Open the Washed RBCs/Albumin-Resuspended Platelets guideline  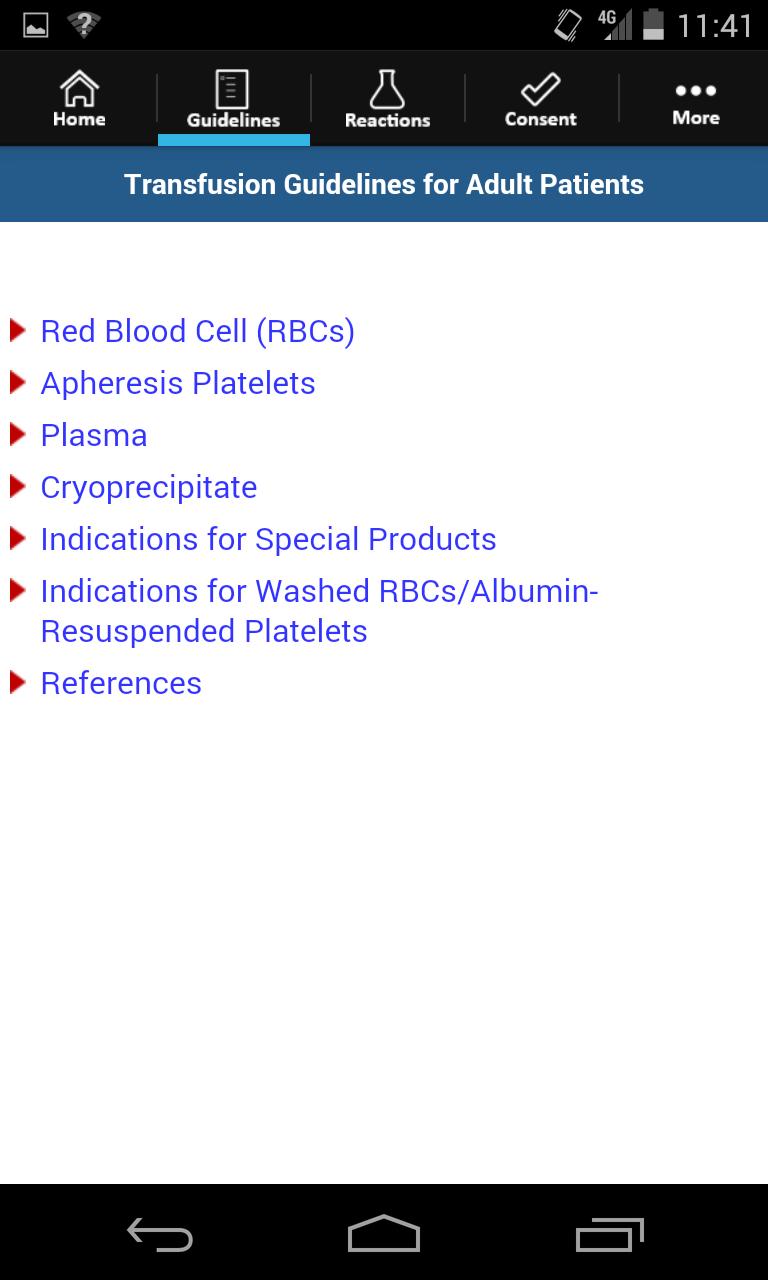click(319, 610)
